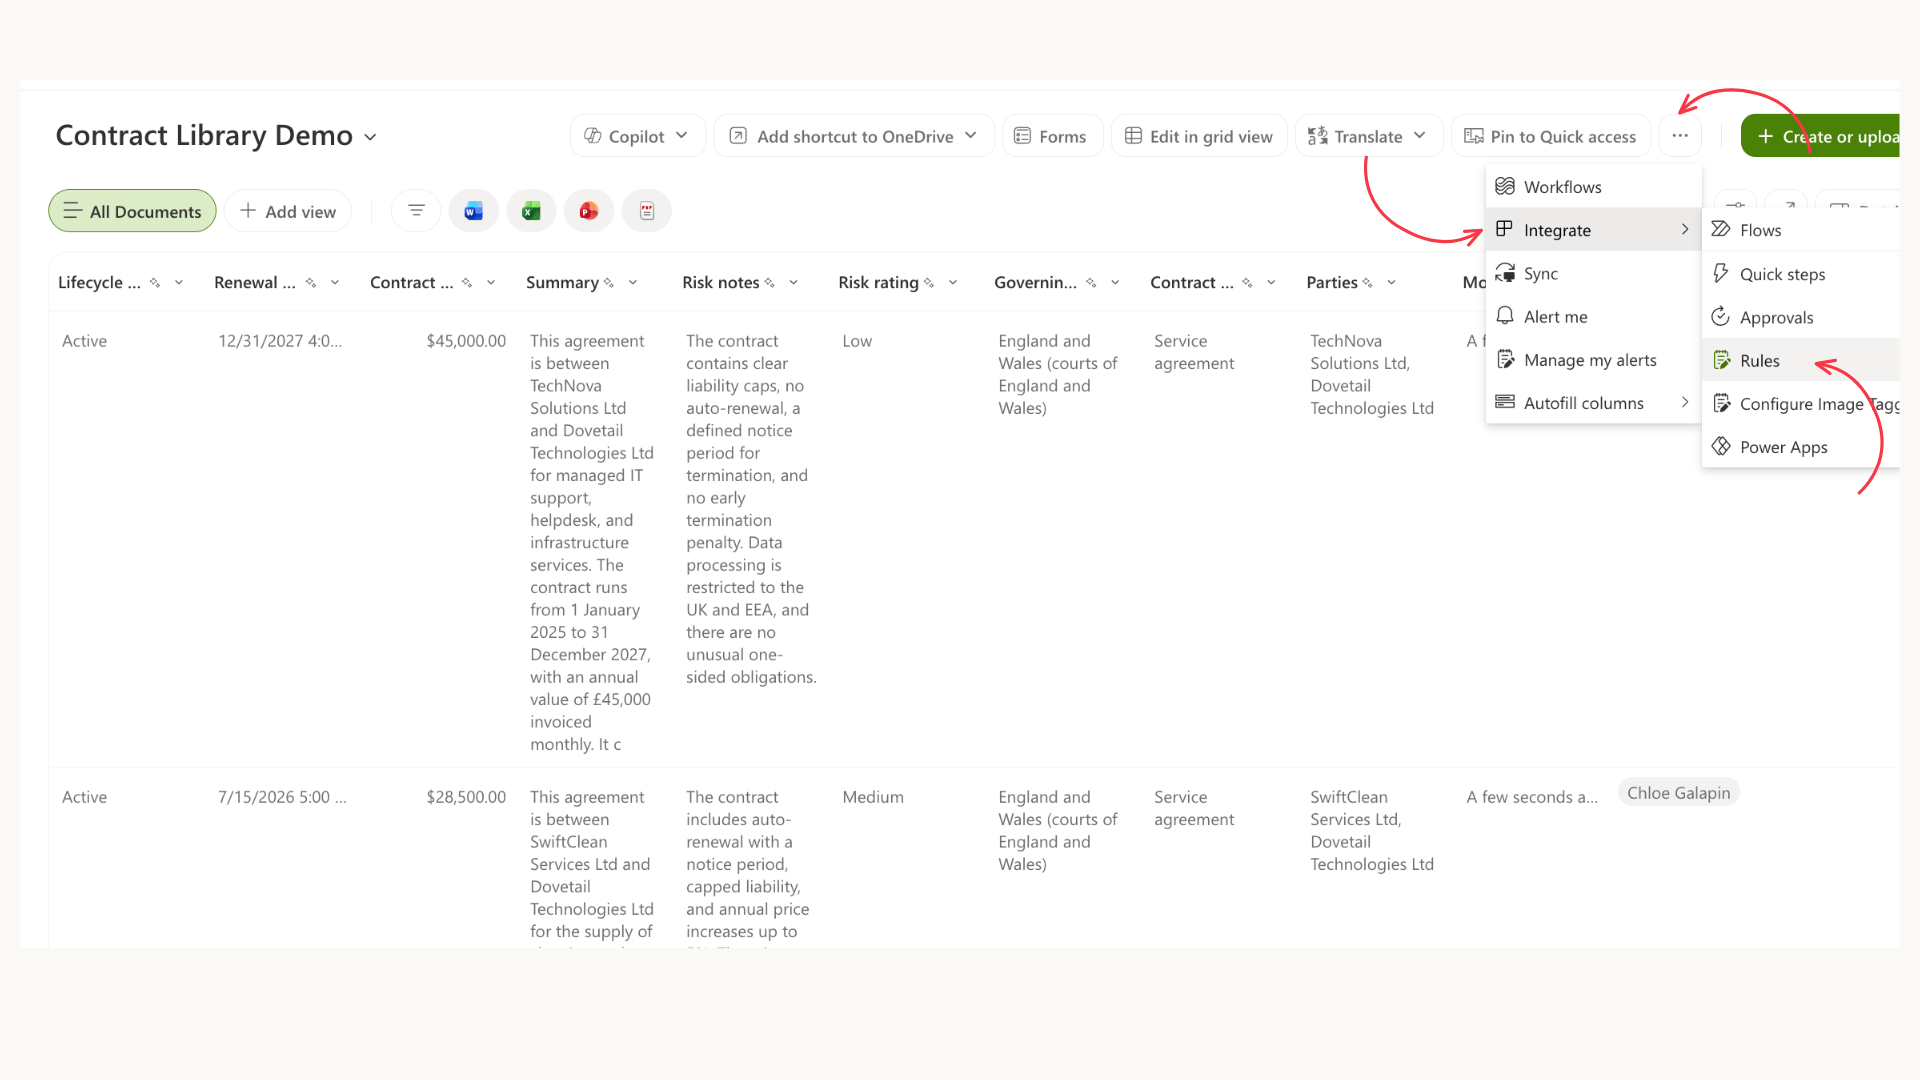Click the Create or upload button

point(1820,136)
